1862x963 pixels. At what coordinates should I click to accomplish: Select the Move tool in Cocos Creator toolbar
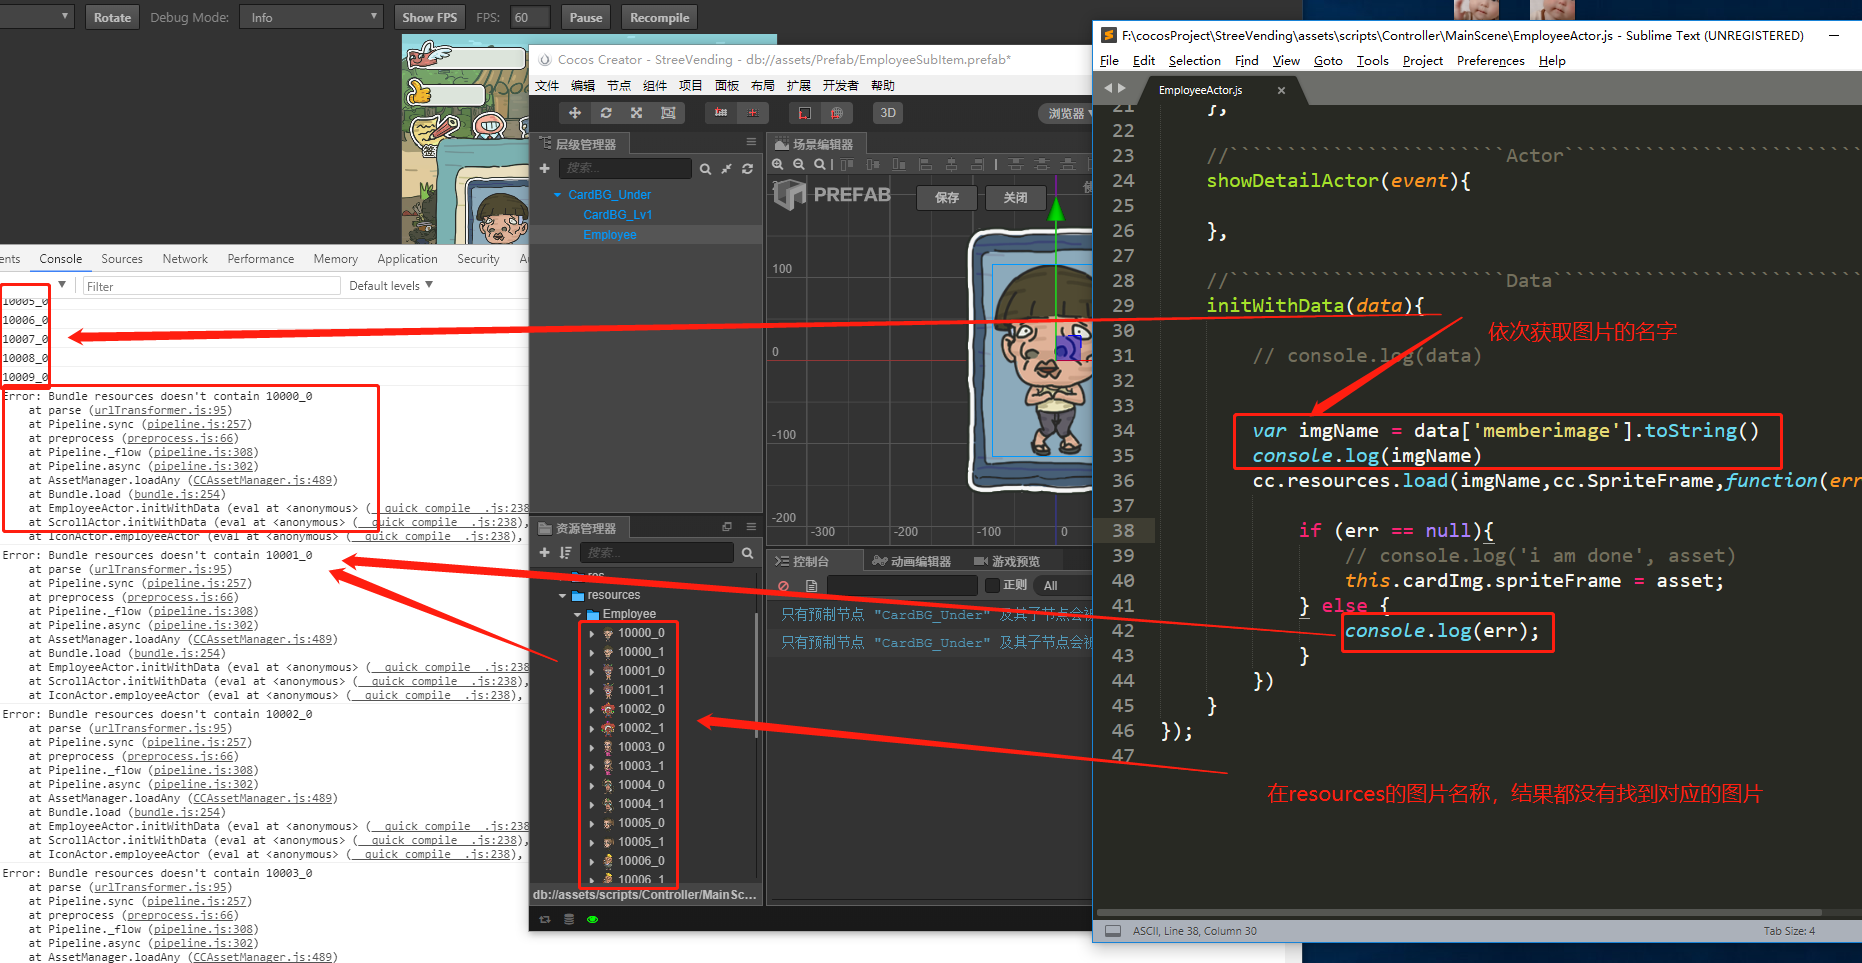click(x=575, y=113)
